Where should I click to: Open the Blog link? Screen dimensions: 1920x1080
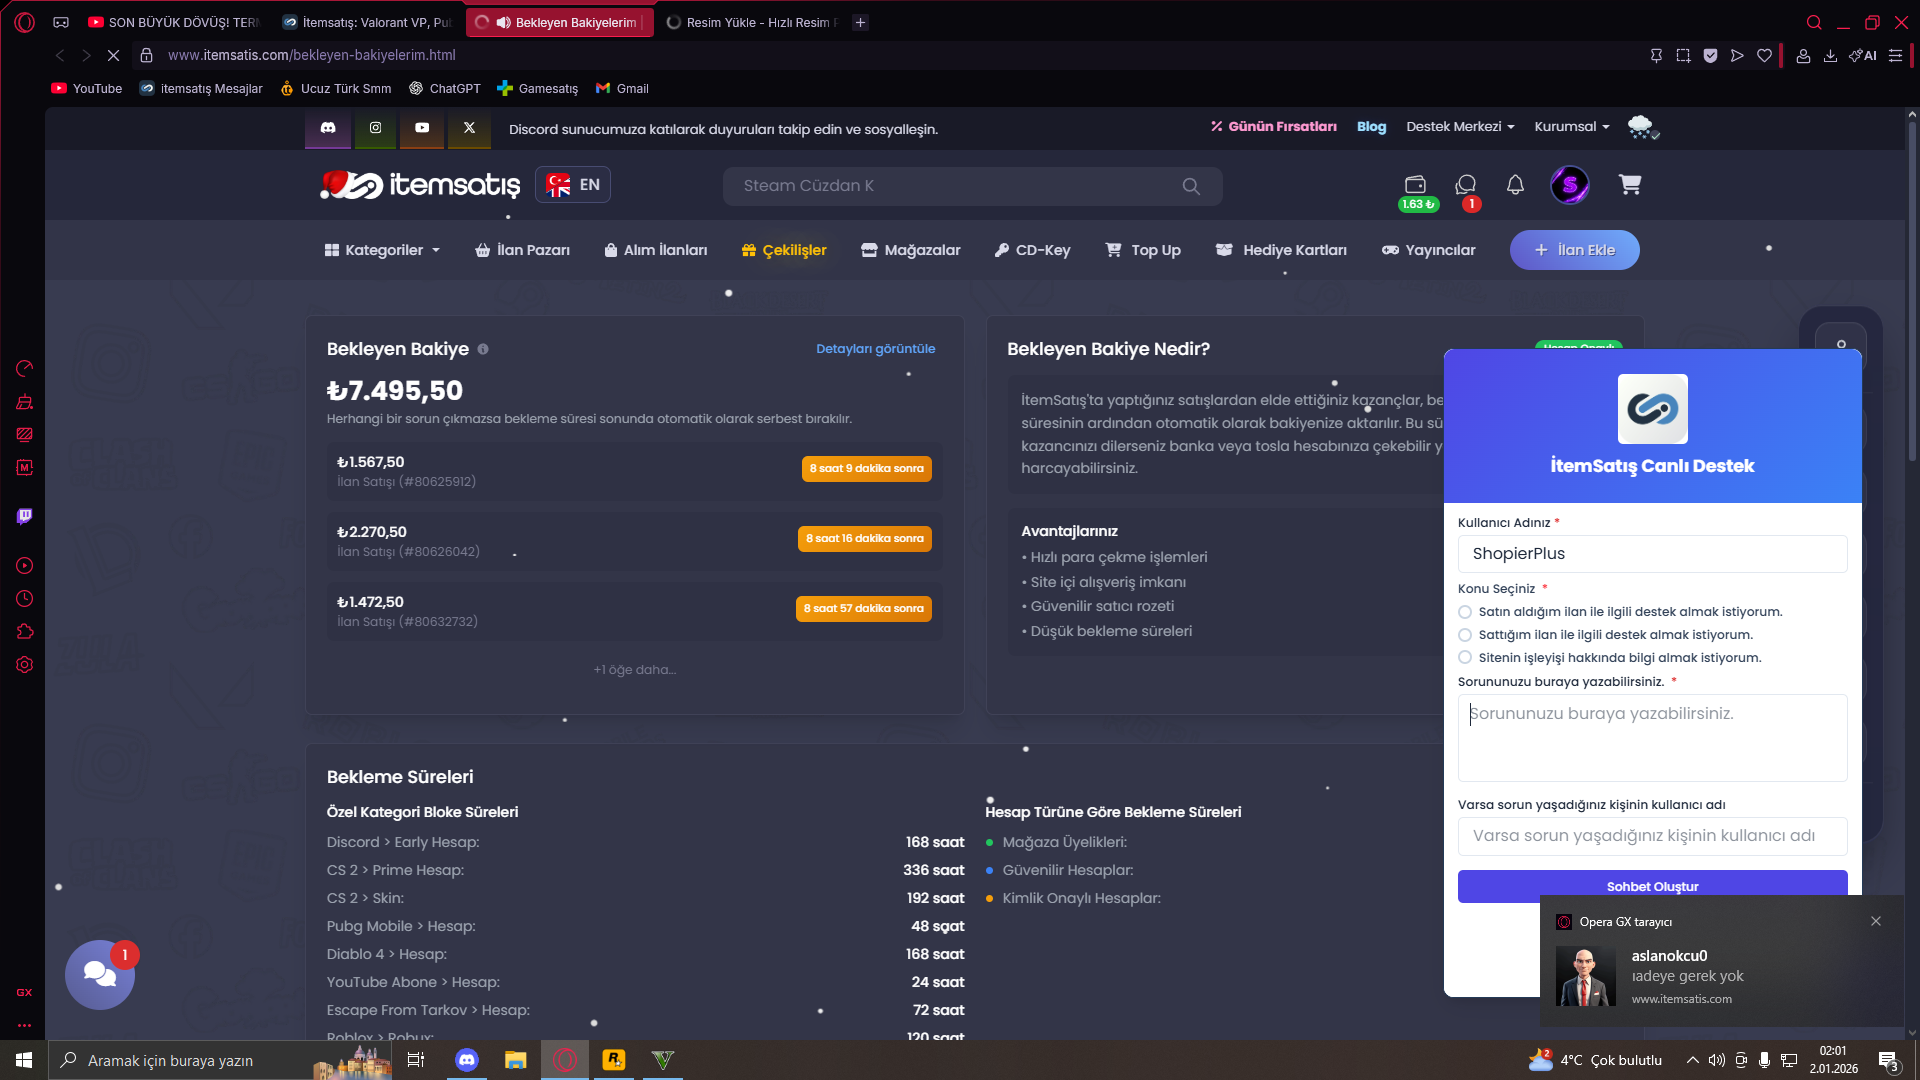coord(1372,127)
